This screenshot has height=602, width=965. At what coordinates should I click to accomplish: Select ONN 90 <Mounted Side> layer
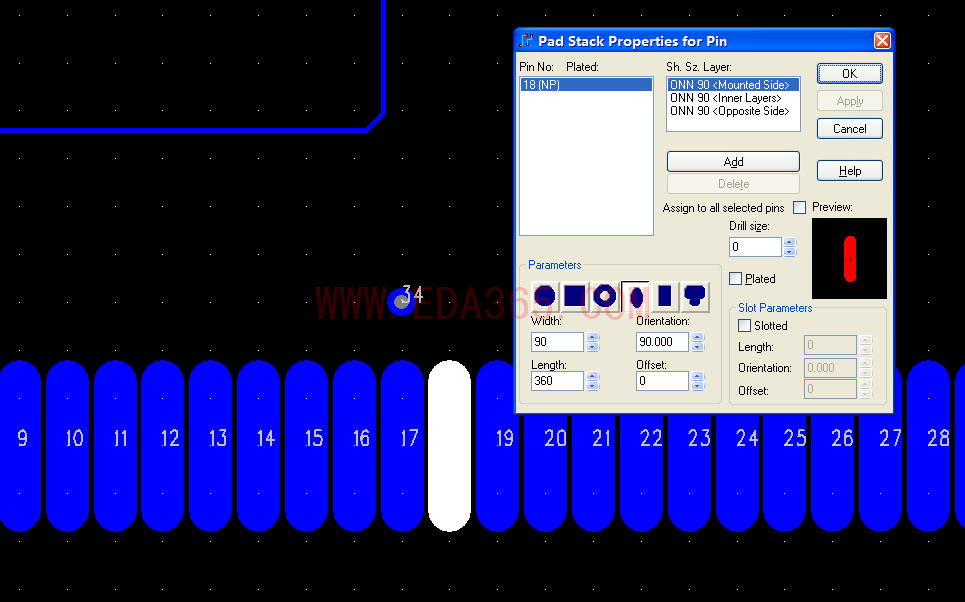[733, 84]
